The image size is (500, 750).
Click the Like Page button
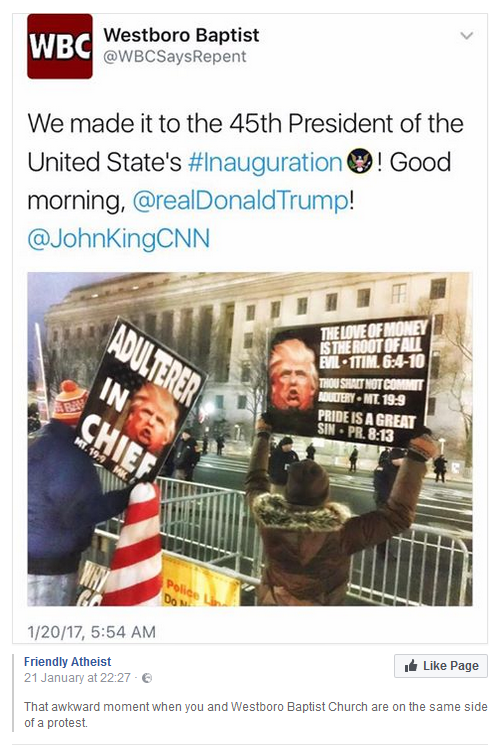441,666
